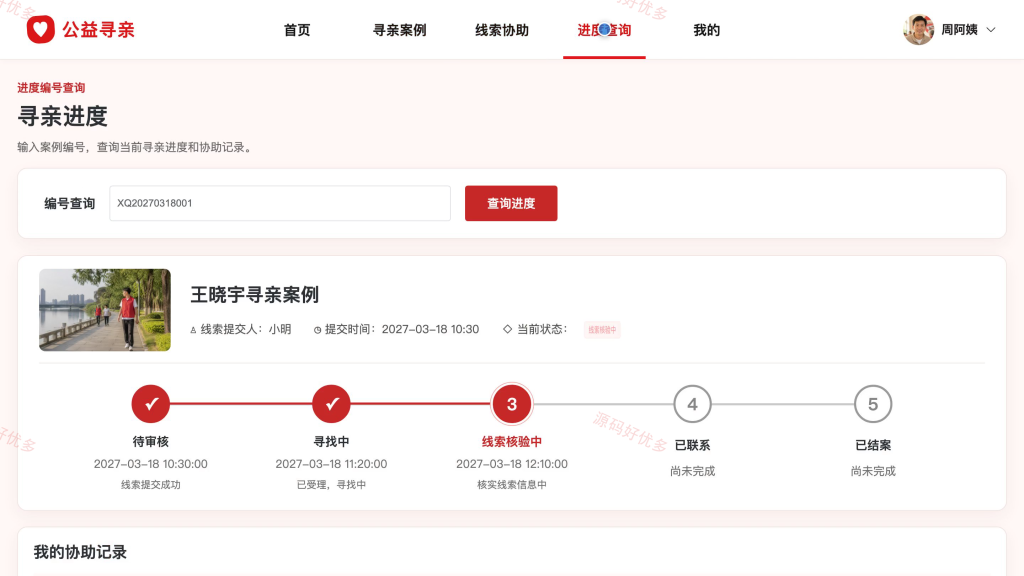Click the 待审核 step checkmark circle
Viewport: 1024px width, 576px height.
tap(151, 404)
